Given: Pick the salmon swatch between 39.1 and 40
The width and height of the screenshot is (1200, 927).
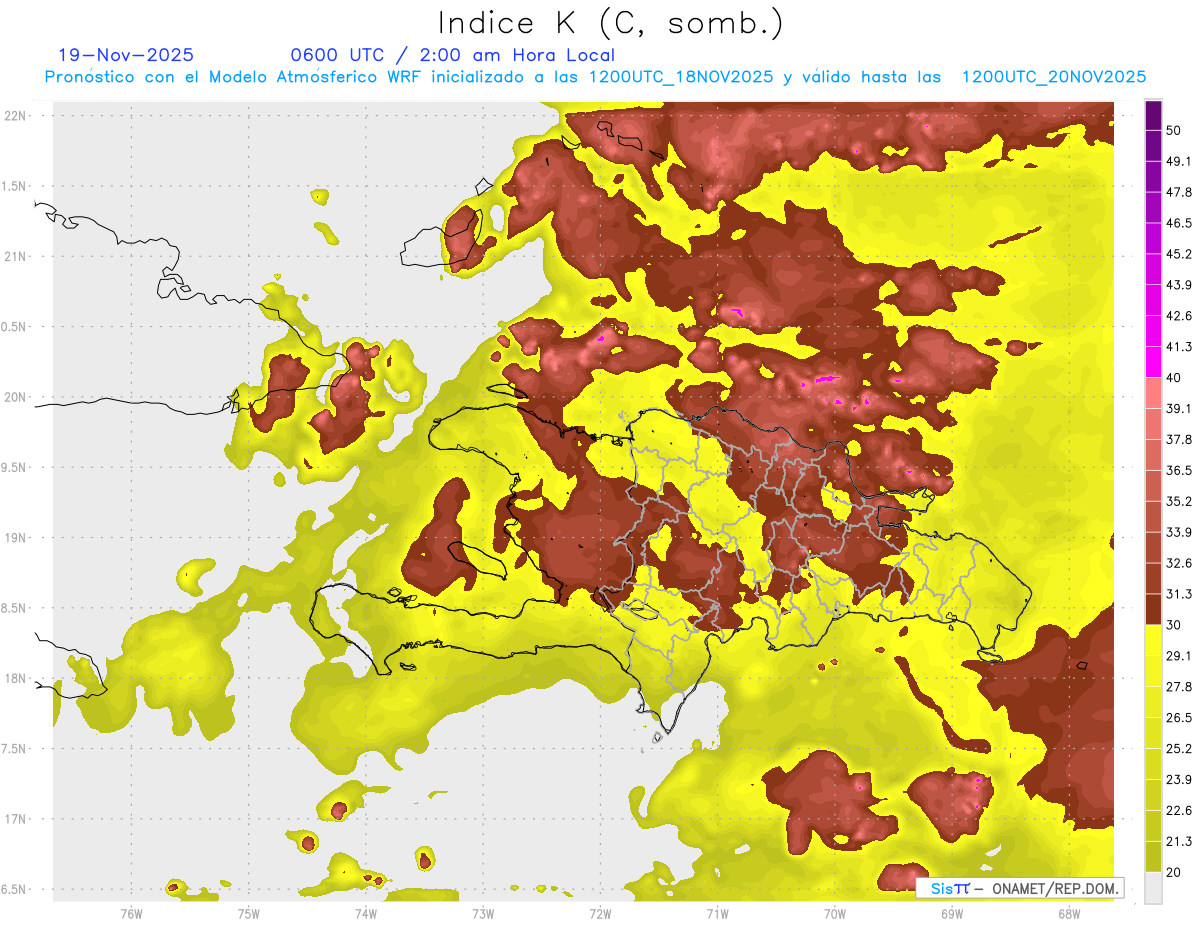Looking at the screenshot, I should point(1153,393).
